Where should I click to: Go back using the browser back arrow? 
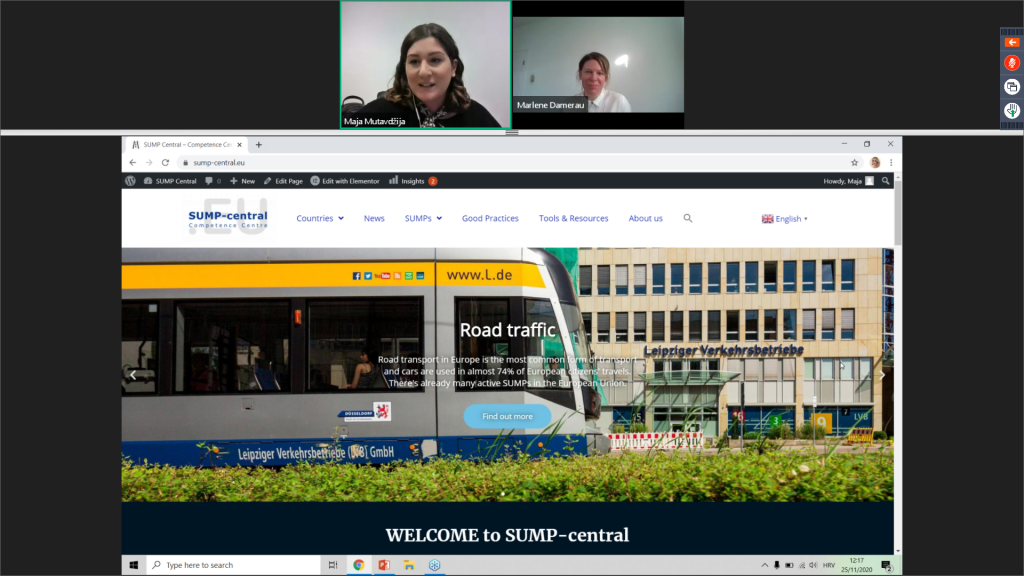click(x=133, y=163)
